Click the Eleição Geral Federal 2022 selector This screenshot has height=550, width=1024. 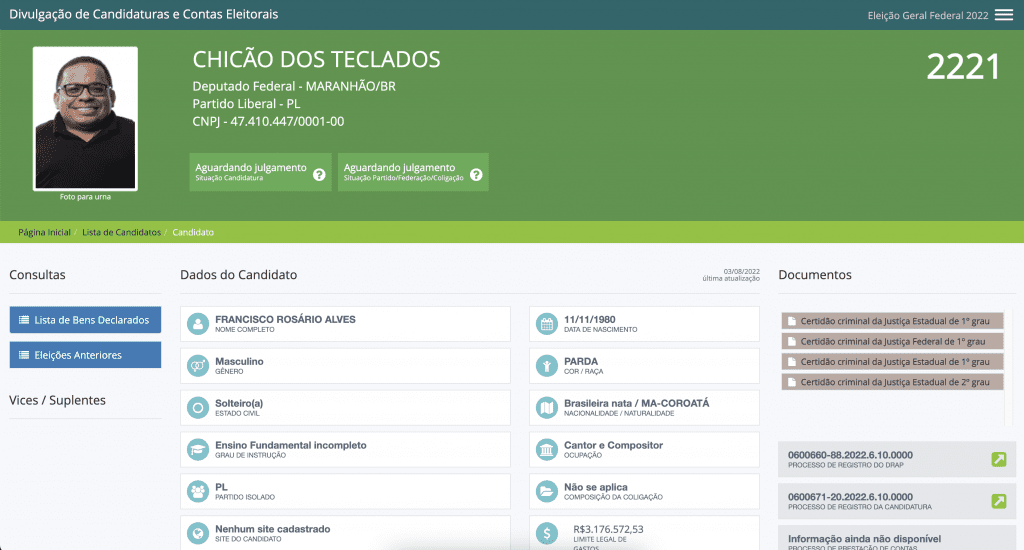[926, 15]
